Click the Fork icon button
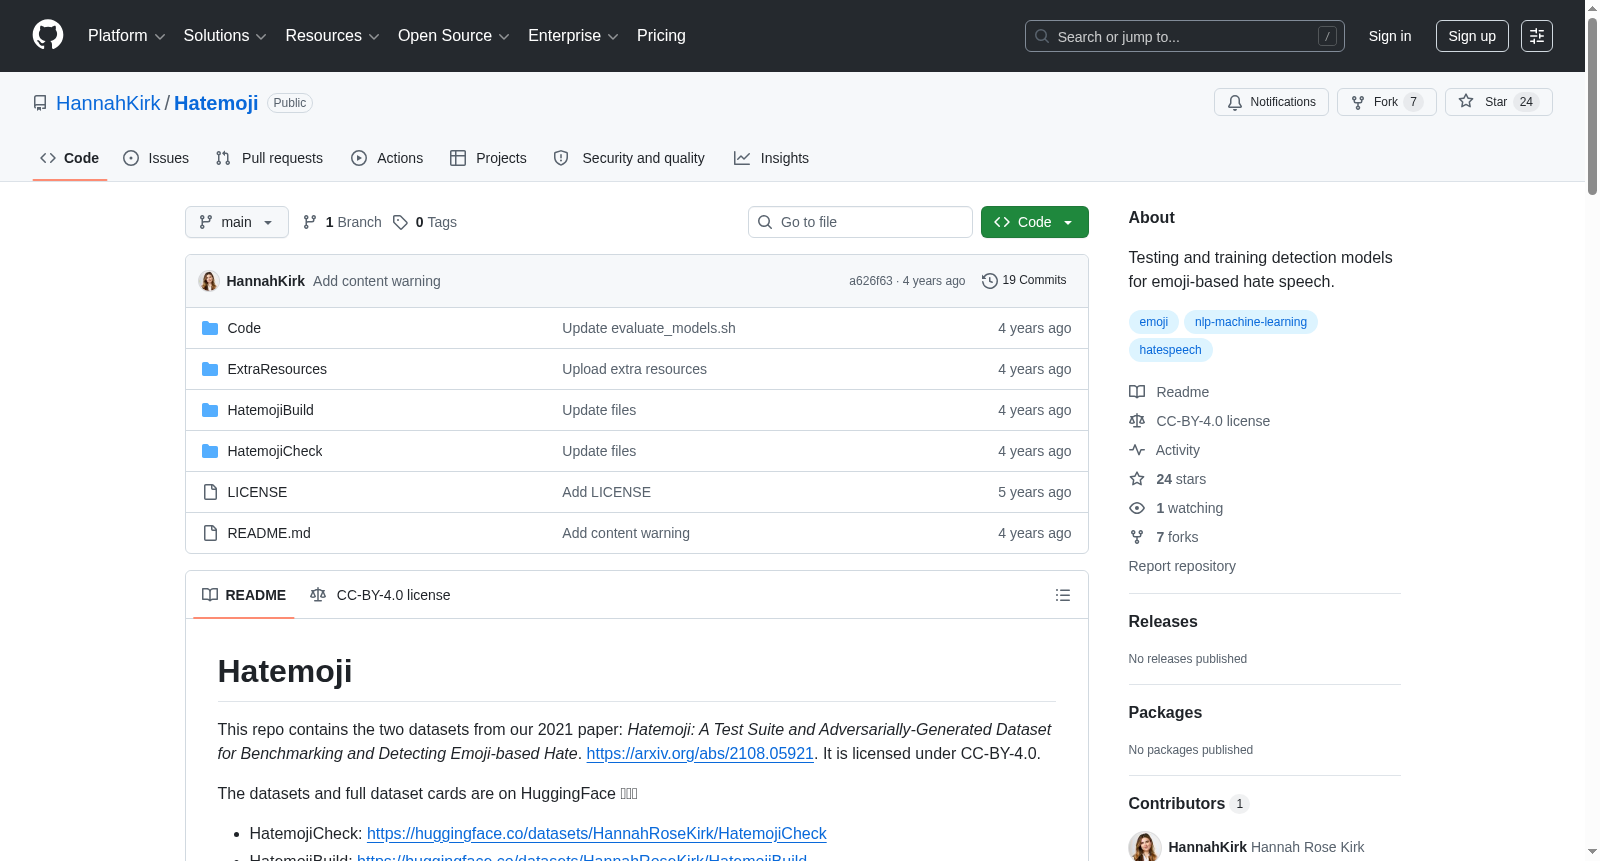Viewport: 1600px width, 861px height. click(x=1358, y=102)
